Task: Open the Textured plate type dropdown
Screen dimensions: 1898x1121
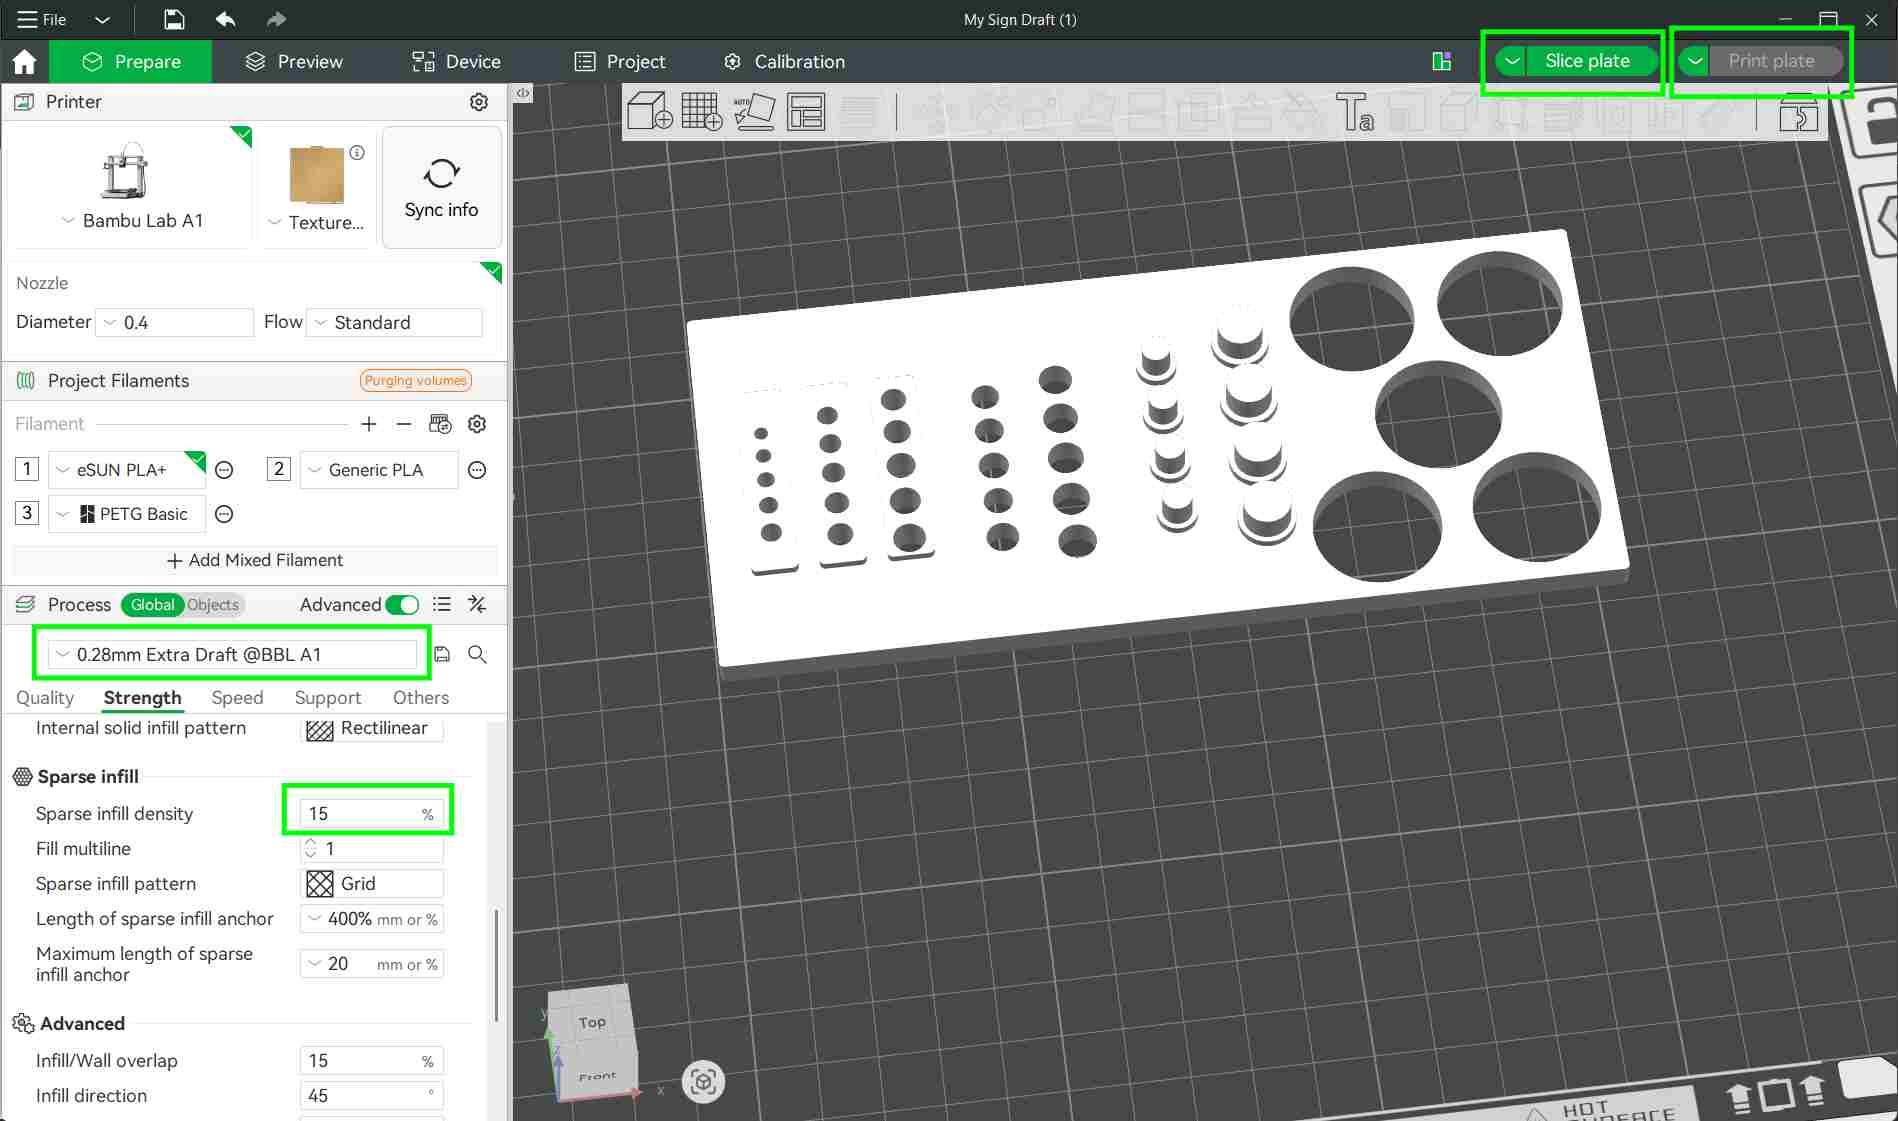Action: [315, 222]
